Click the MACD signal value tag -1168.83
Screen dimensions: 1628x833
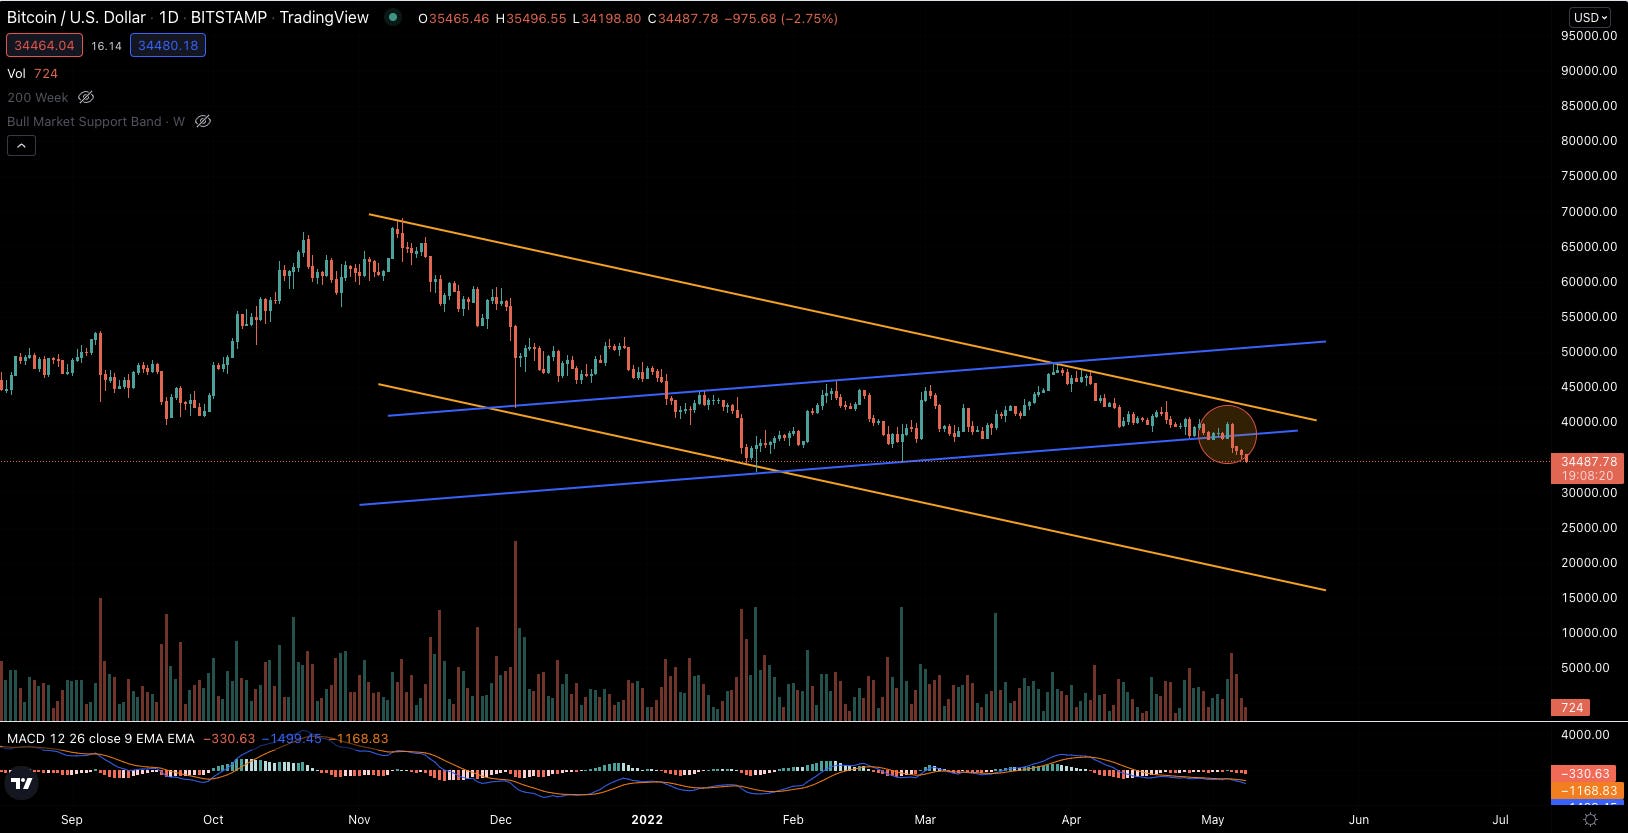tap(1587, 790)
